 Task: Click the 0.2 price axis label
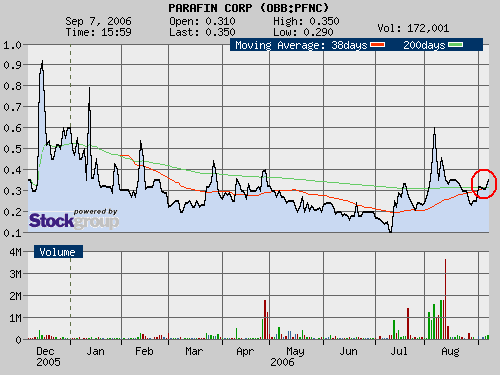12,212
